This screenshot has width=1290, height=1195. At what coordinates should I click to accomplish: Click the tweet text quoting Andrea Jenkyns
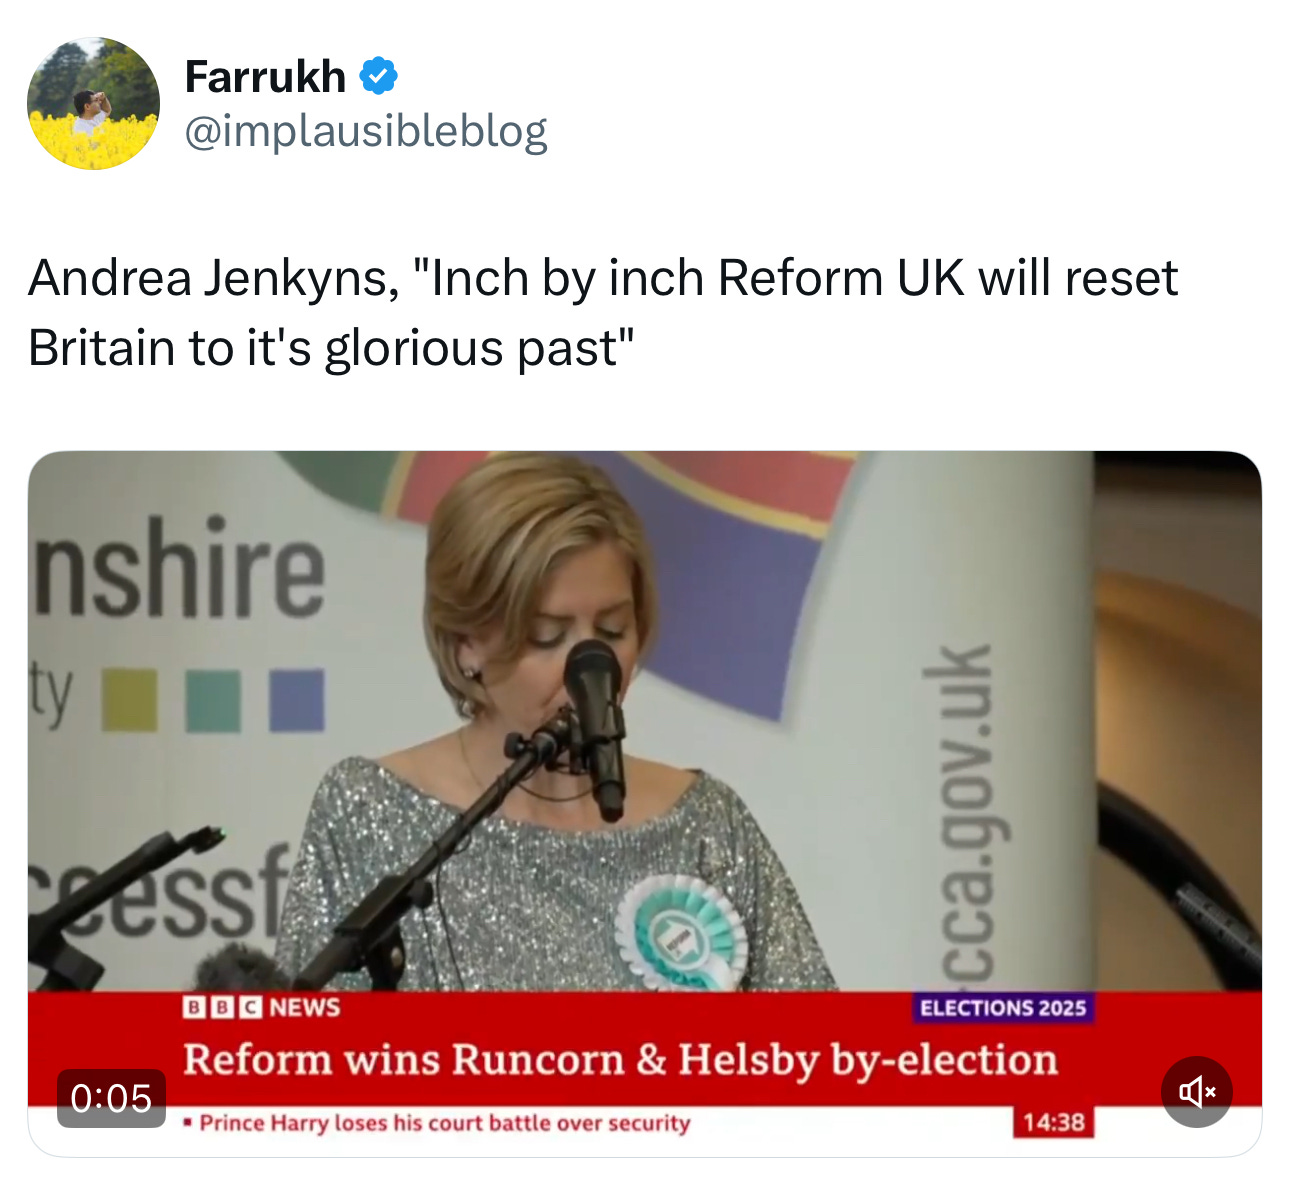(x=603, y=312)
